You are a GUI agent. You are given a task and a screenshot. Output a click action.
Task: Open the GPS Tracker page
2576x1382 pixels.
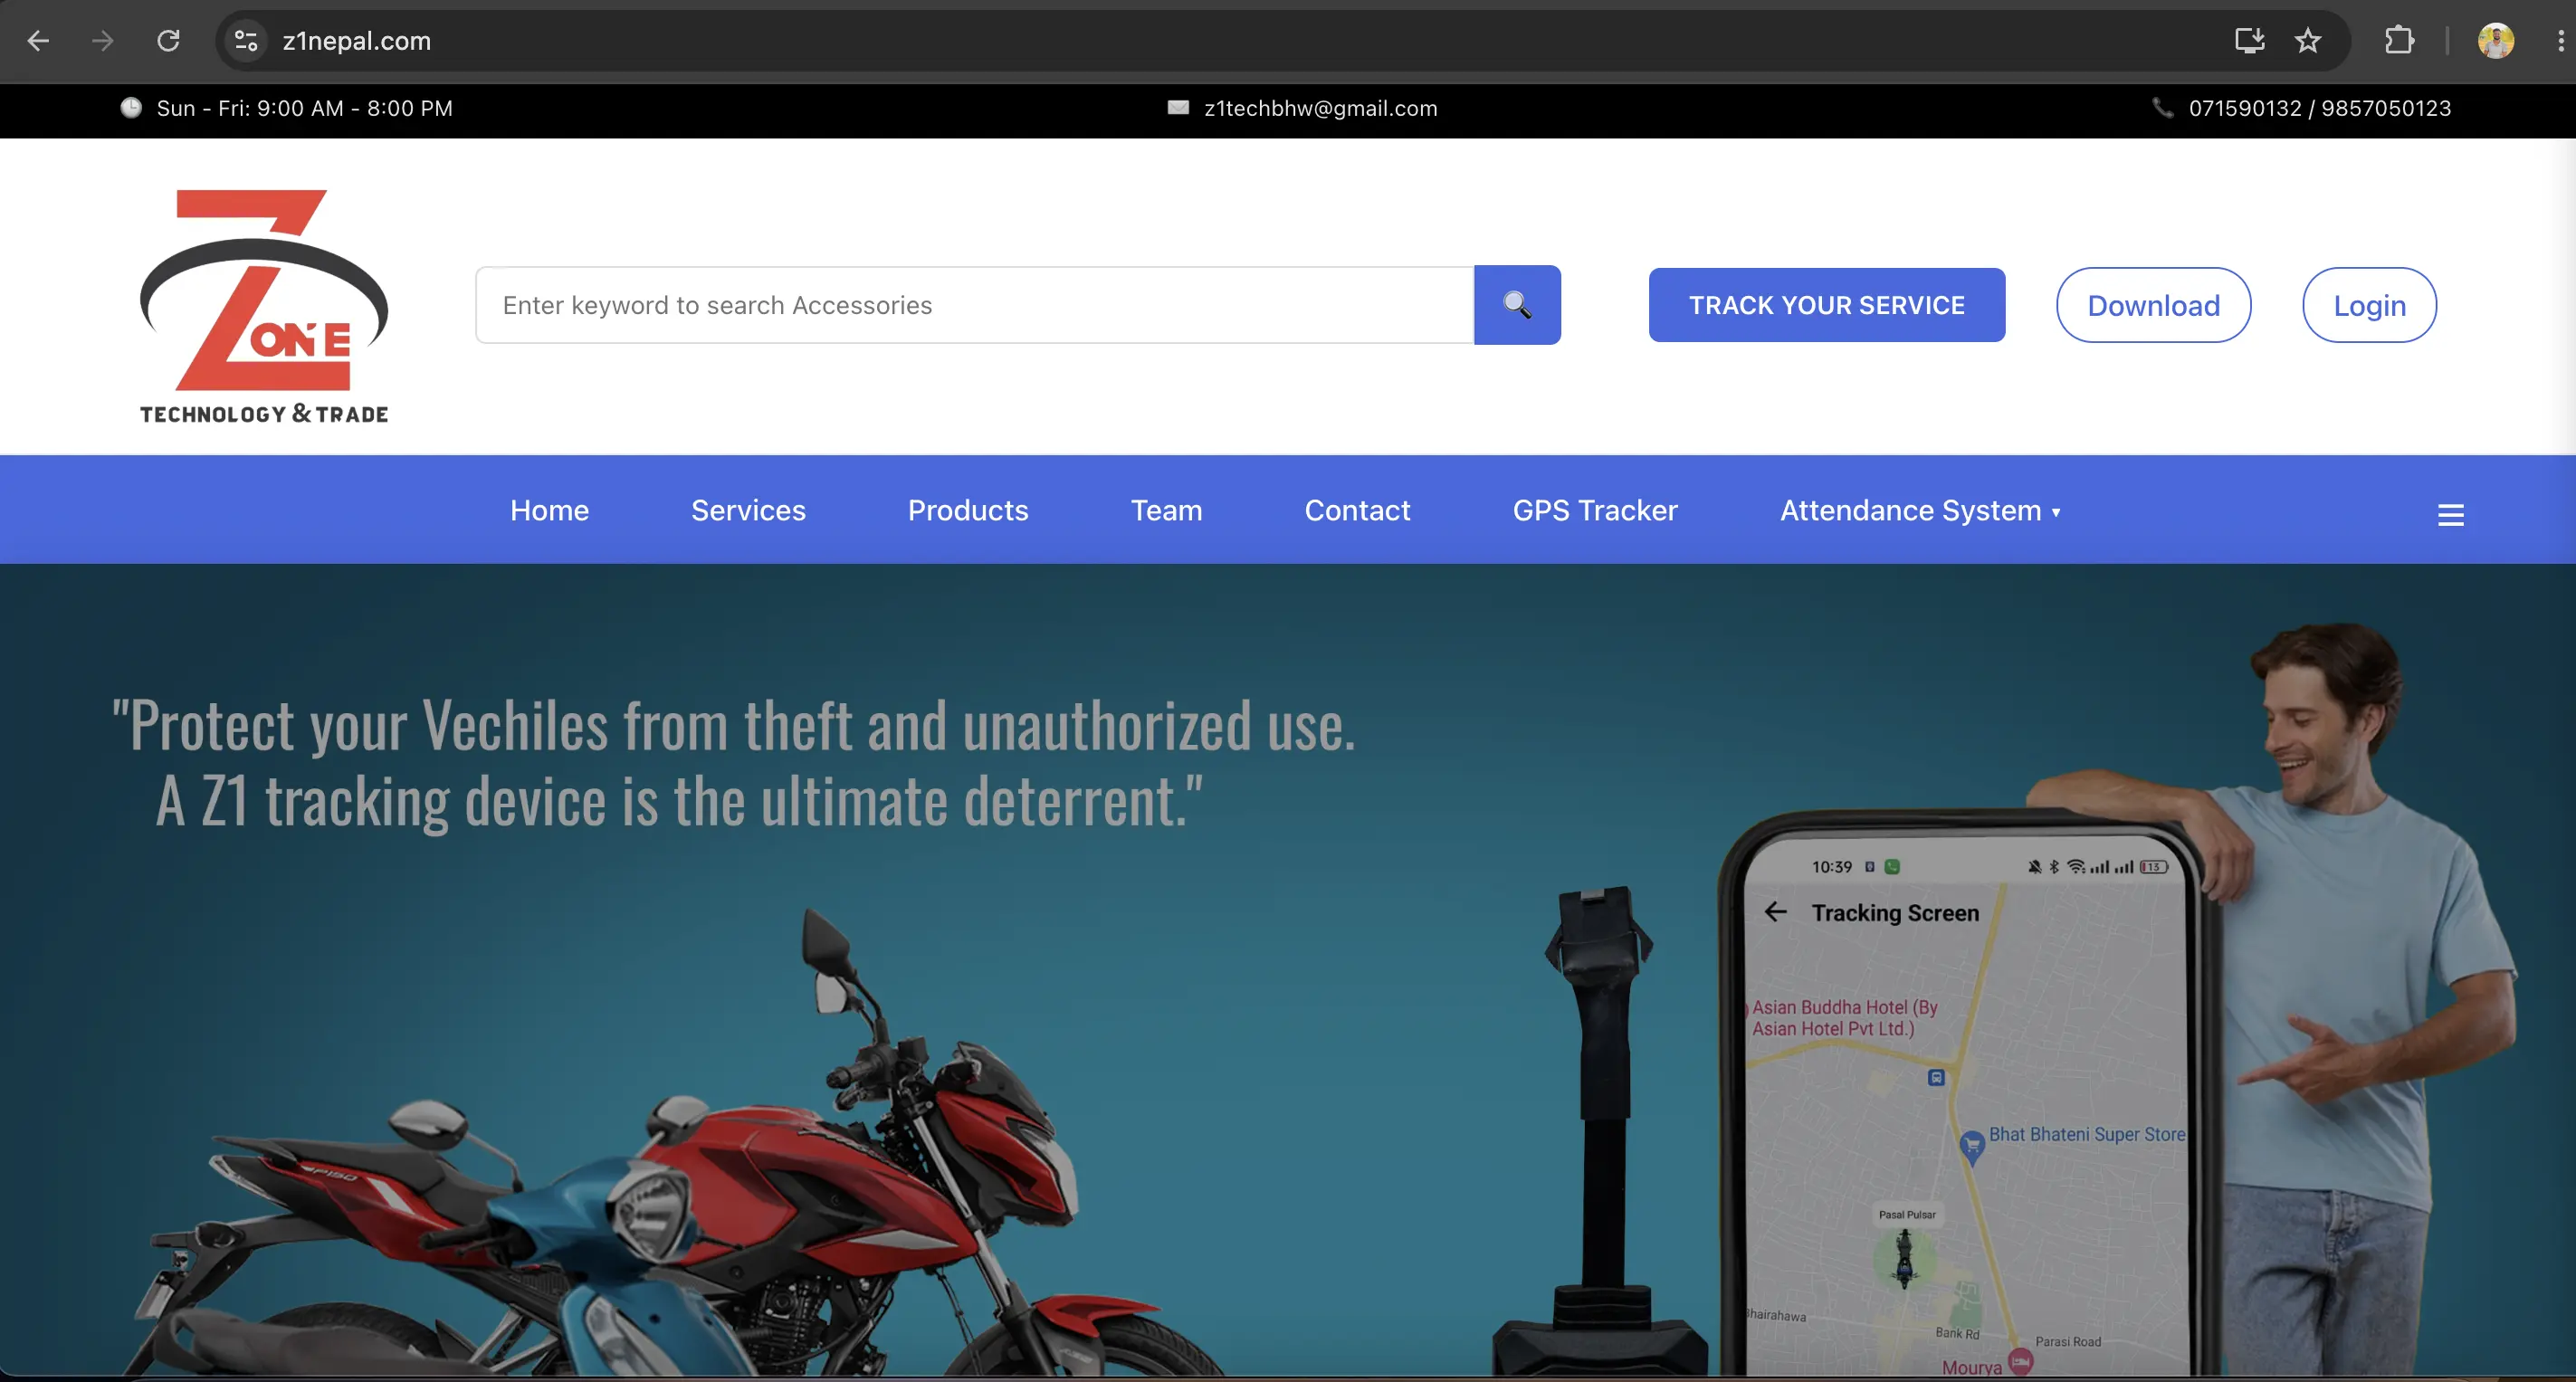(1595, 511)
